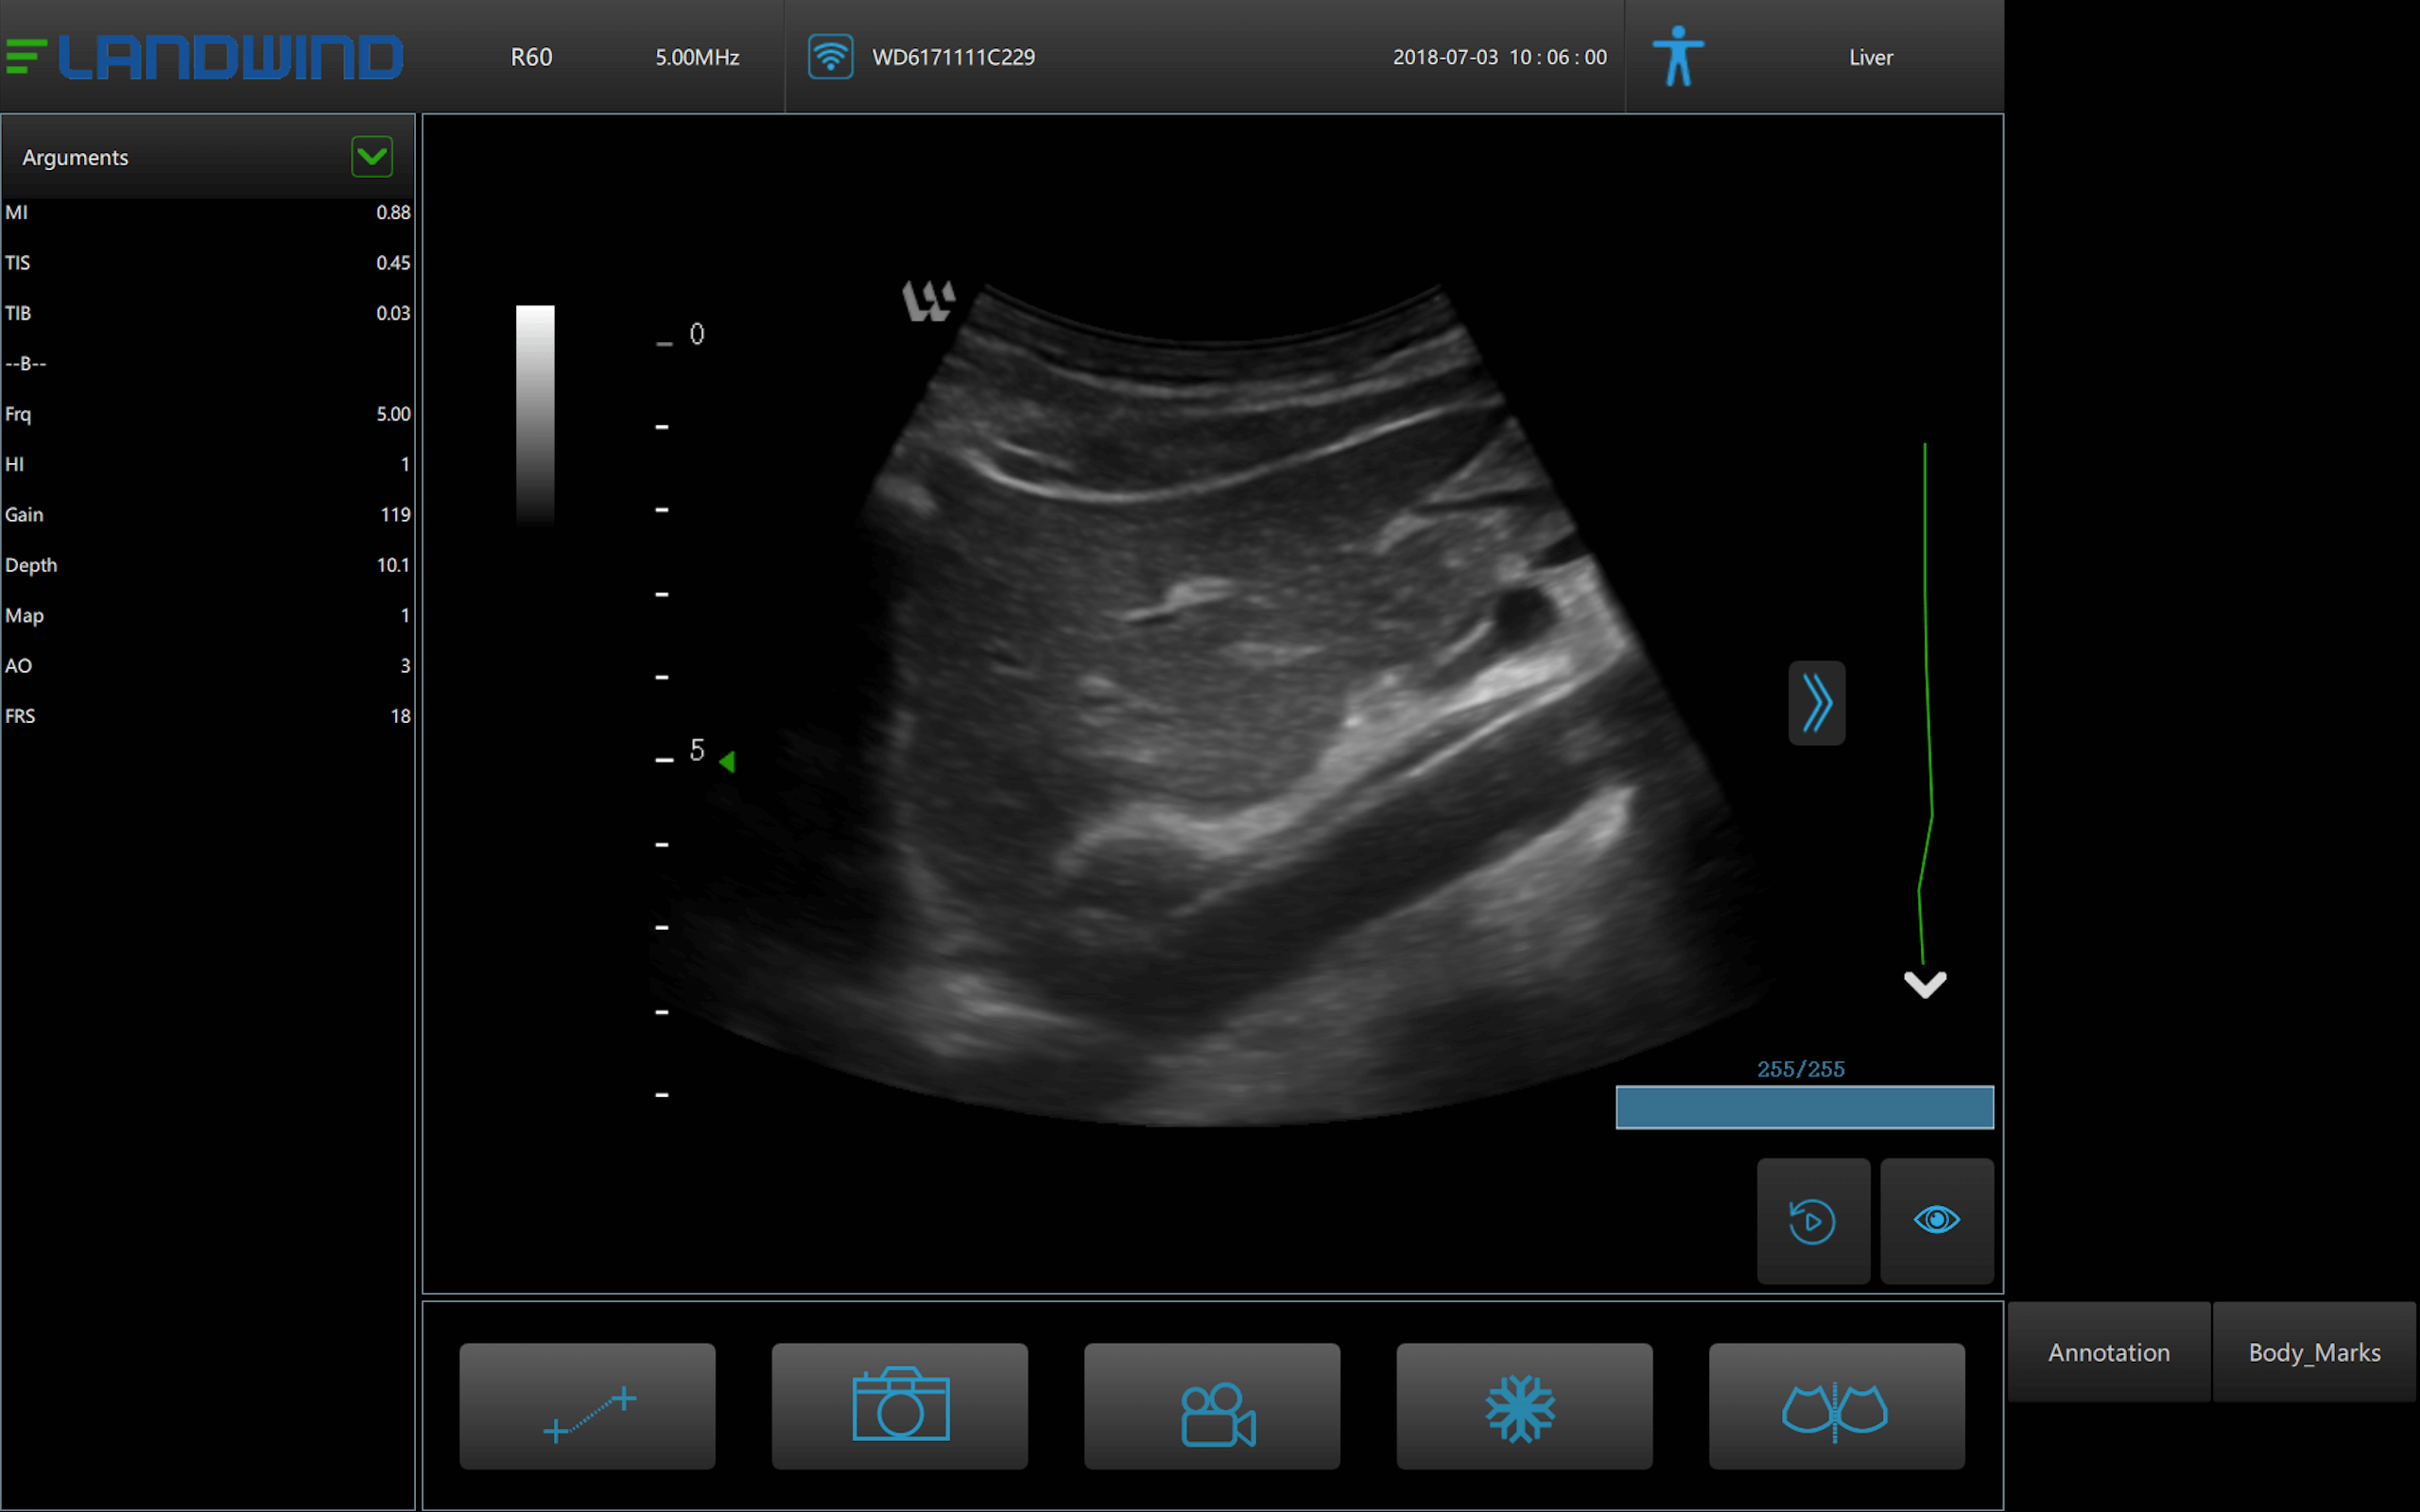This screenshot has width=2420, height=1512.
Task: Click the R60 probe label
Action: [531, 57]
